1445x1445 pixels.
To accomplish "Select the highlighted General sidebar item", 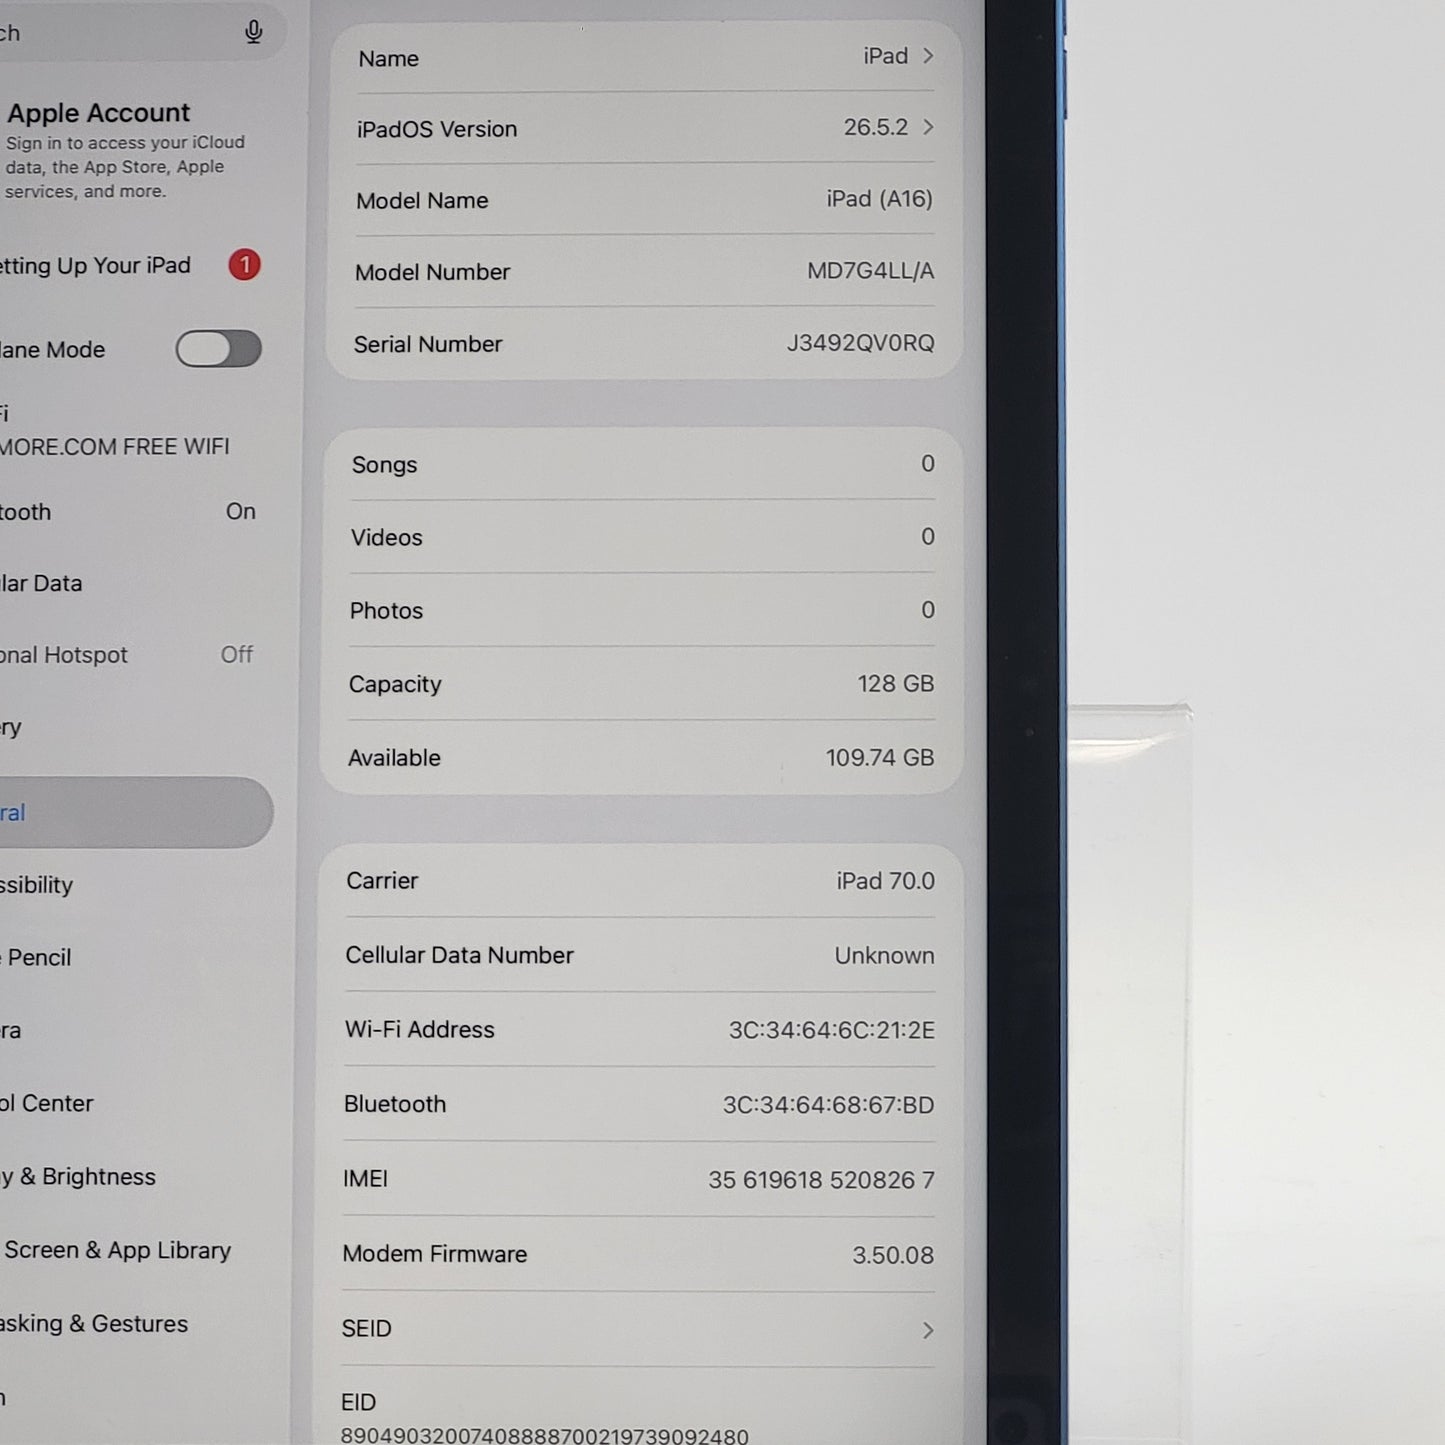I will coord(135,813).
